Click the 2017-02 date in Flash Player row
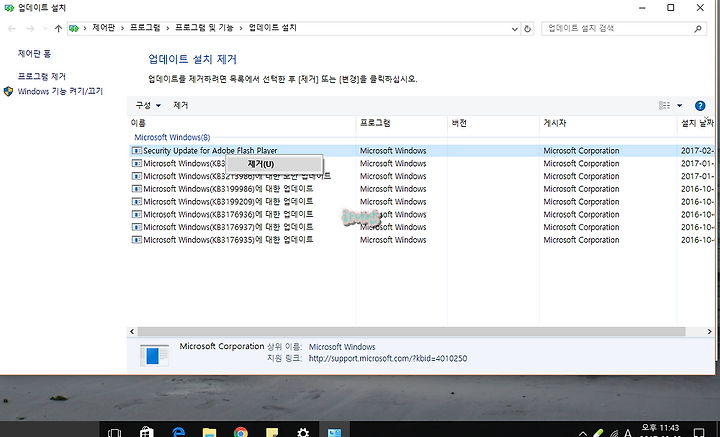 [698, 151]
